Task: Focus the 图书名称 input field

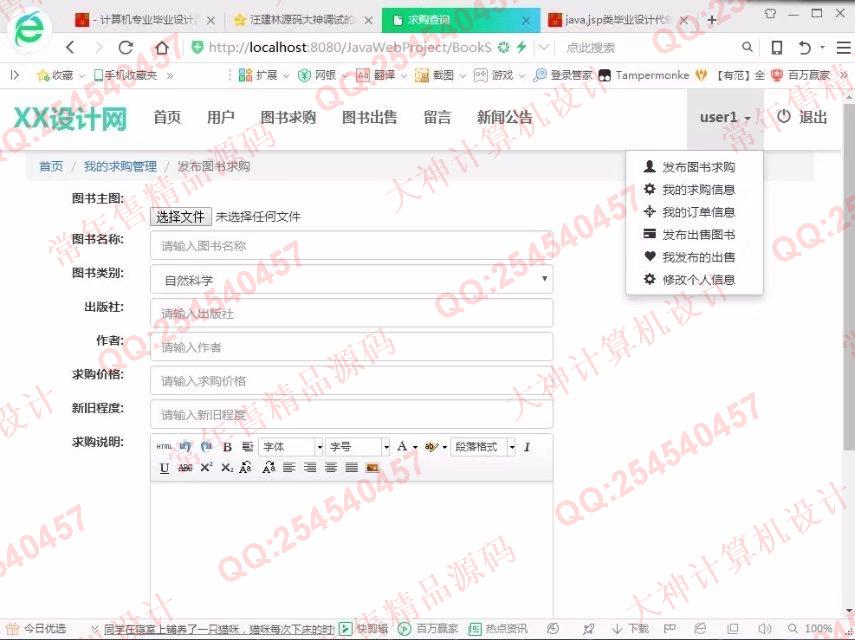Action: pos(352,246)
